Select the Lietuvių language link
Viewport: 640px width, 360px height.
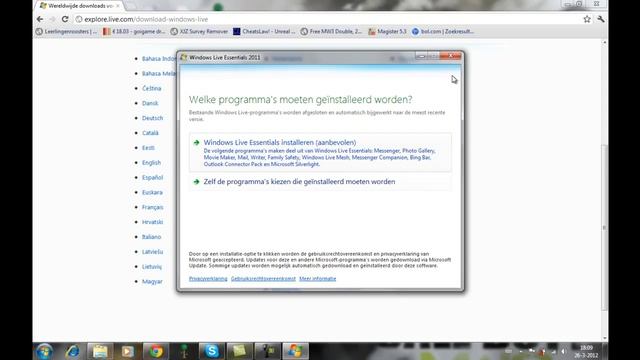(152, 267)
